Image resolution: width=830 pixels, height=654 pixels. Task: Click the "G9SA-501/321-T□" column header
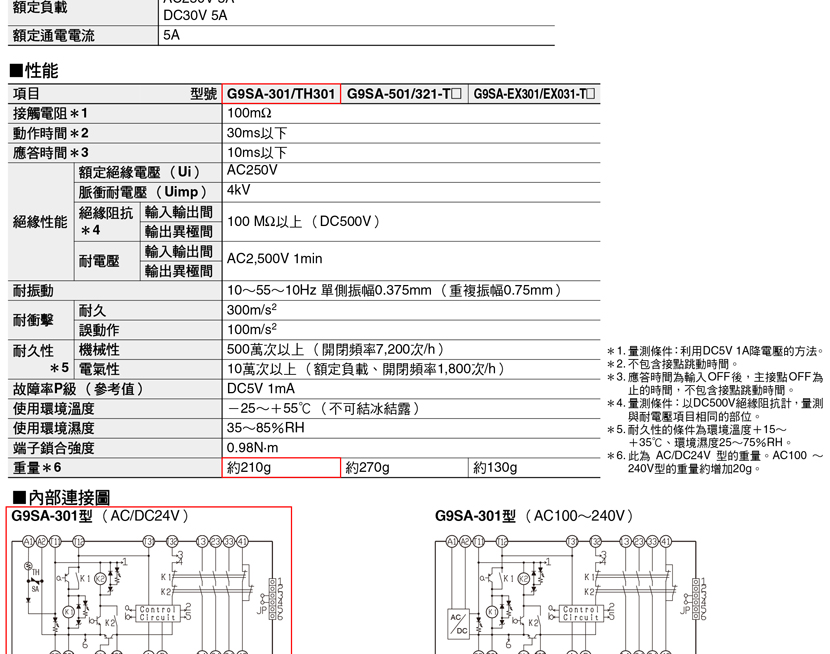coord(404,94)
